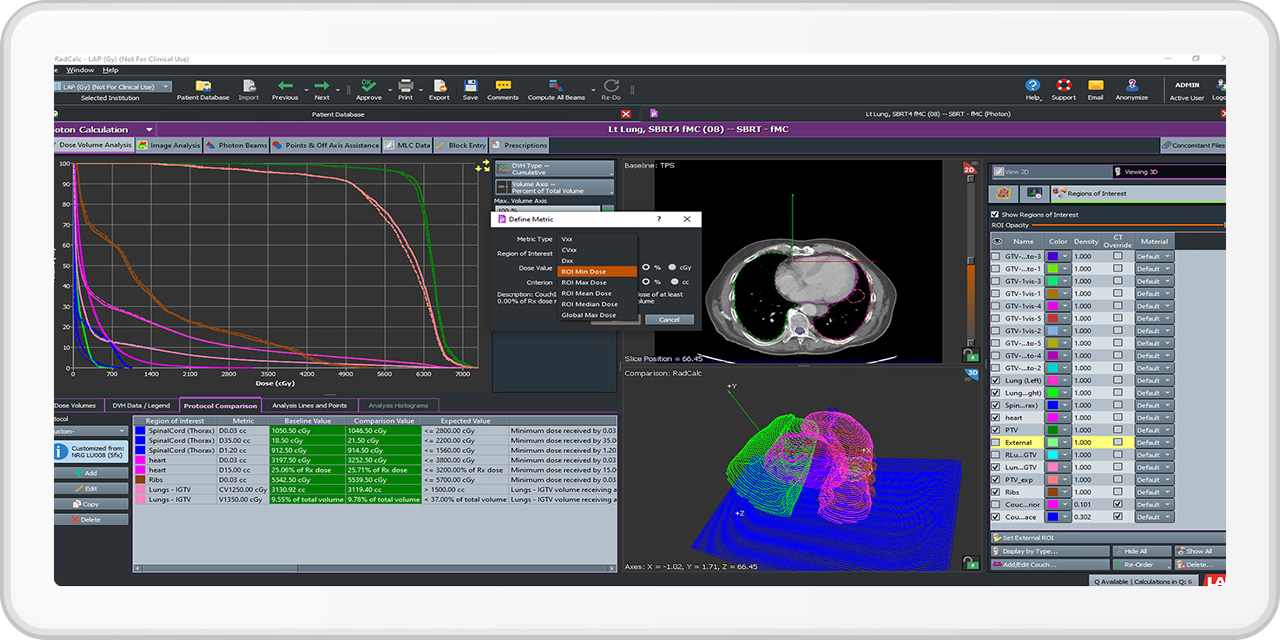Click Cancel in Define Metric dialog
Viewport: 1280px width, 640px height.
coord(669,319)
